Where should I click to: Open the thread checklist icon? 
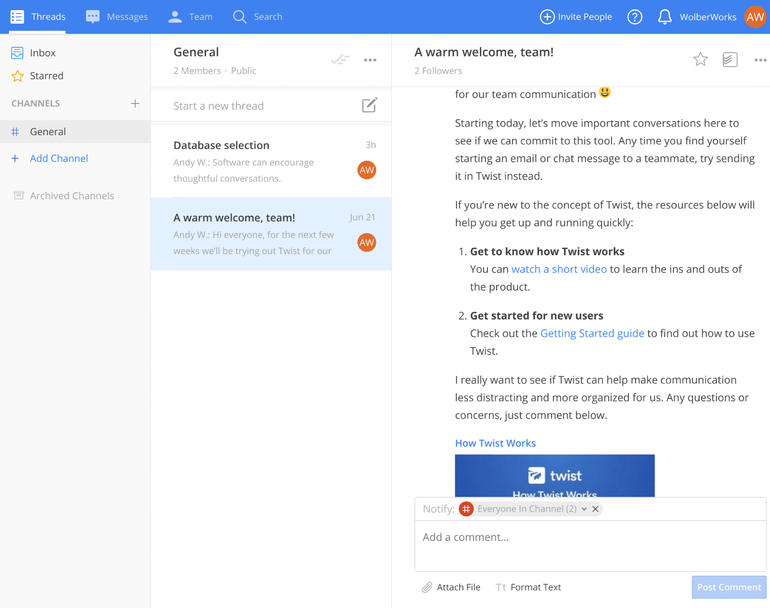[730, 60]
